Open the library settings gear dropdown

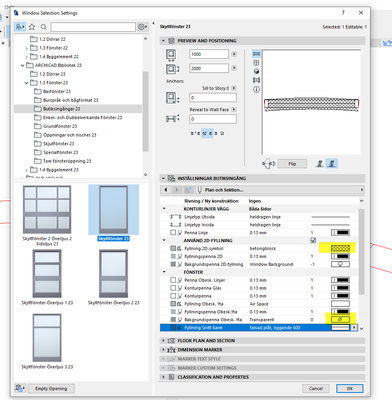point(143,27)
